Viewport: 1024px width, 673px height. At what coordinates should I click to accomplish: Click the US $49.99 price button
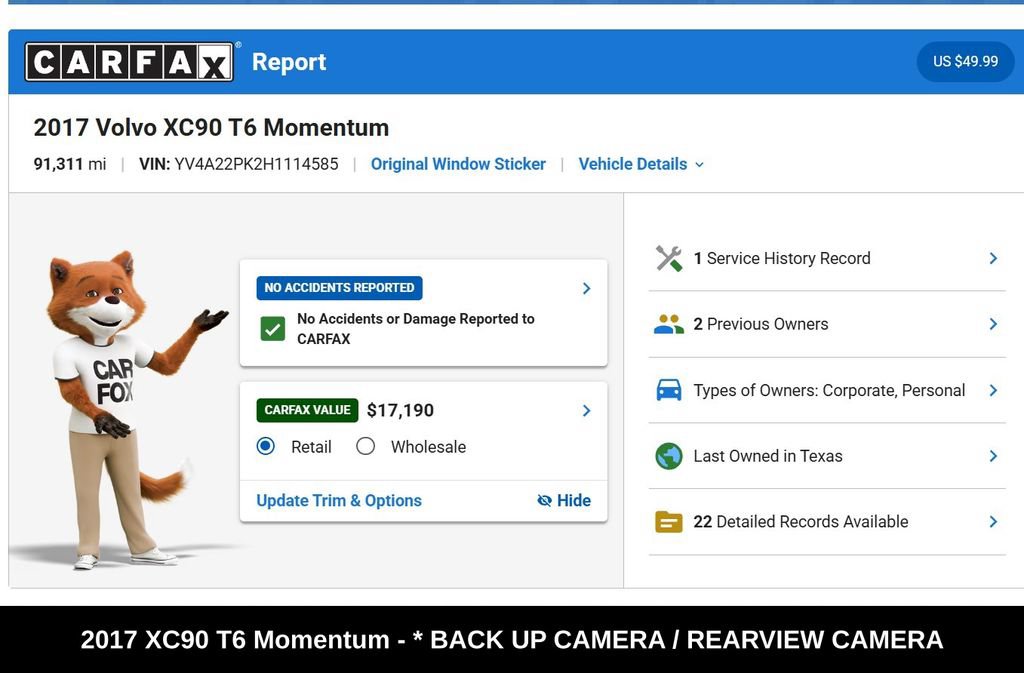pos(965,61)
